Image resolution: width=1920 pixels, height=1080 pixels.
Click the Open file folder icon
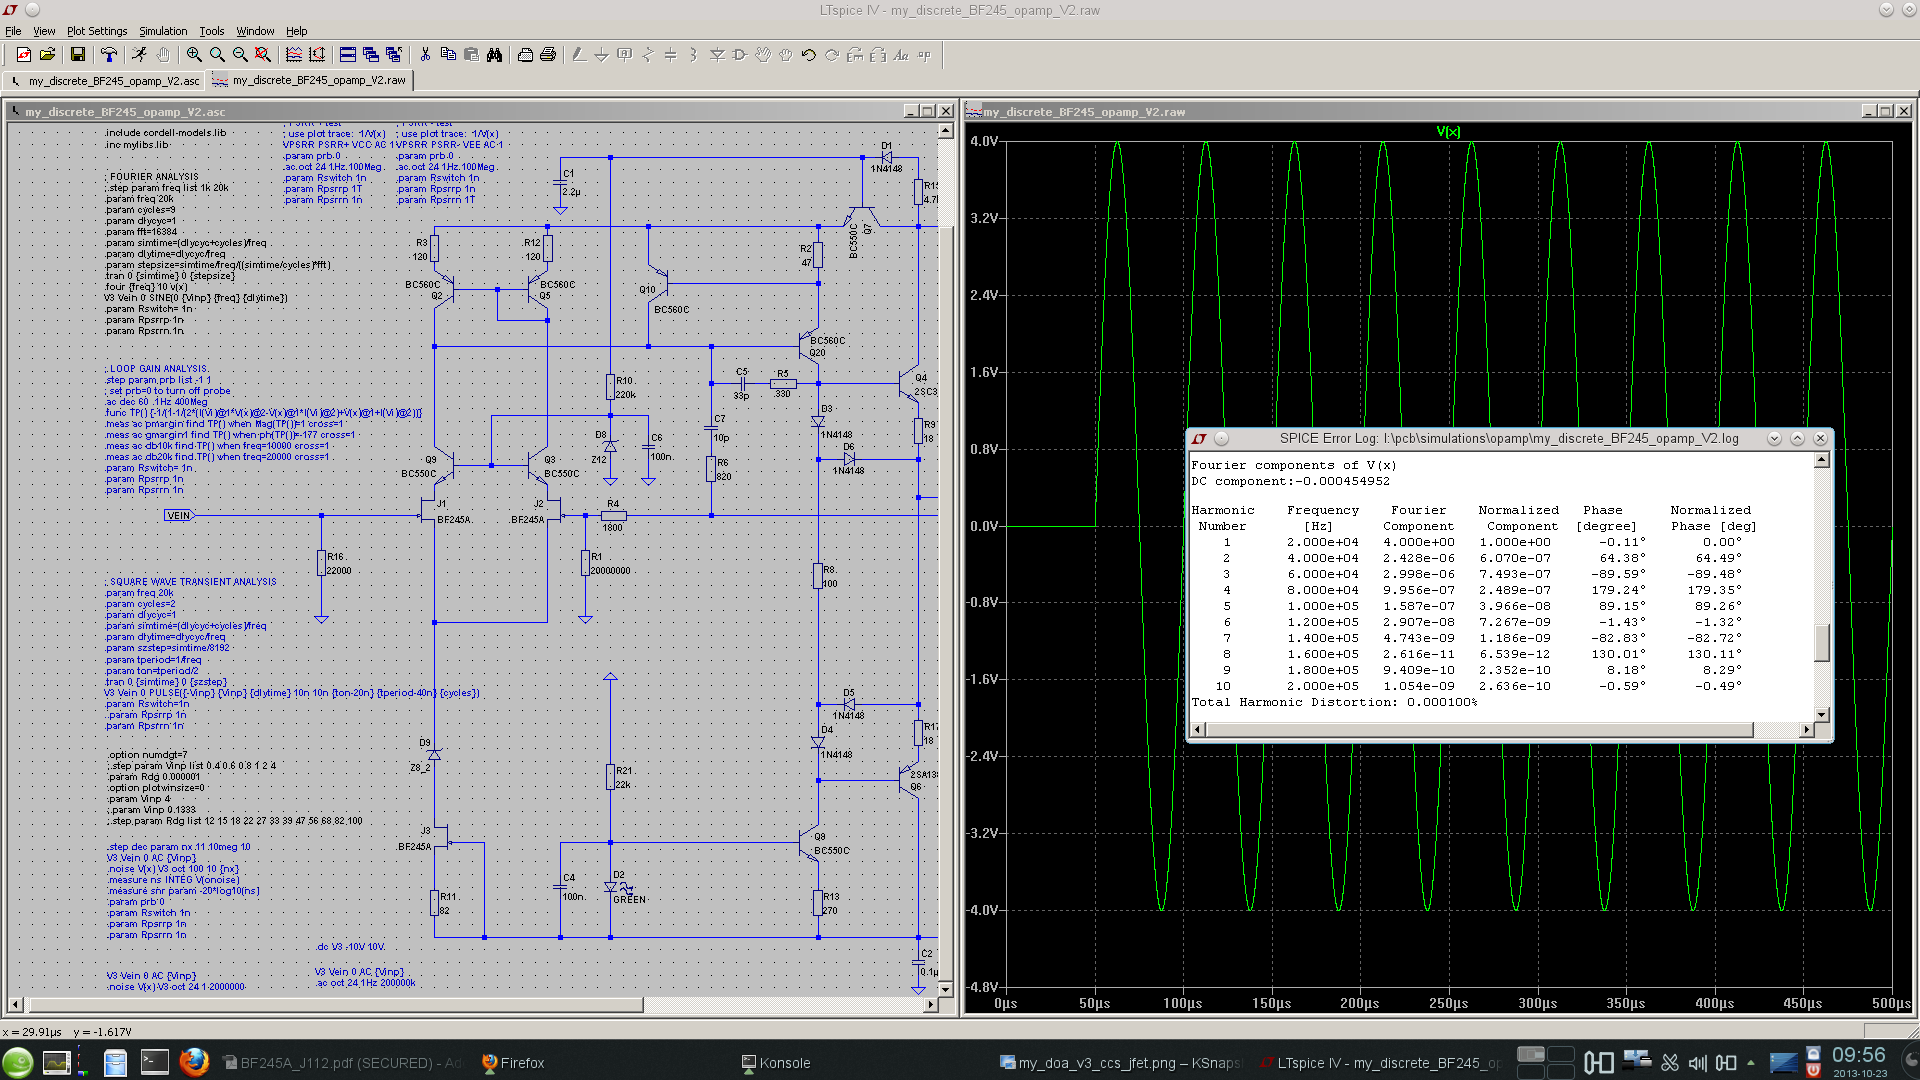coord(47,55)
